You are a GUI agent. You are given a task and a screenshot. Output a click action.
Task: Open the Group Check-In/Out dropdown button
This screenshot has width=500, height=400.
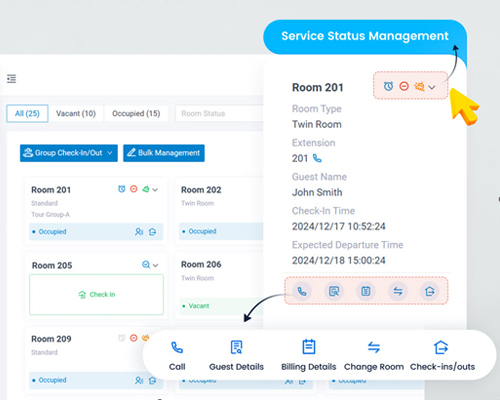(69, 153)
